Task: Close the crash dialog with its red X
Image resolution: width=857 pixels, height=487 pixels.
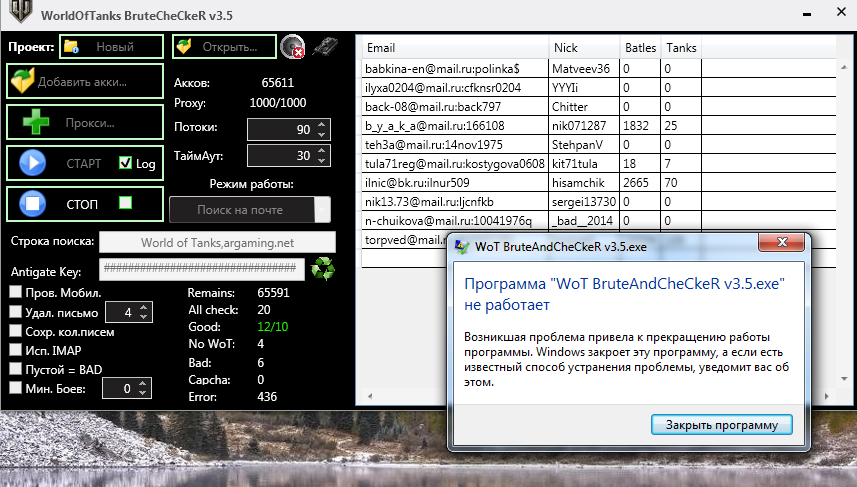Action: click(x=782, y=242)
